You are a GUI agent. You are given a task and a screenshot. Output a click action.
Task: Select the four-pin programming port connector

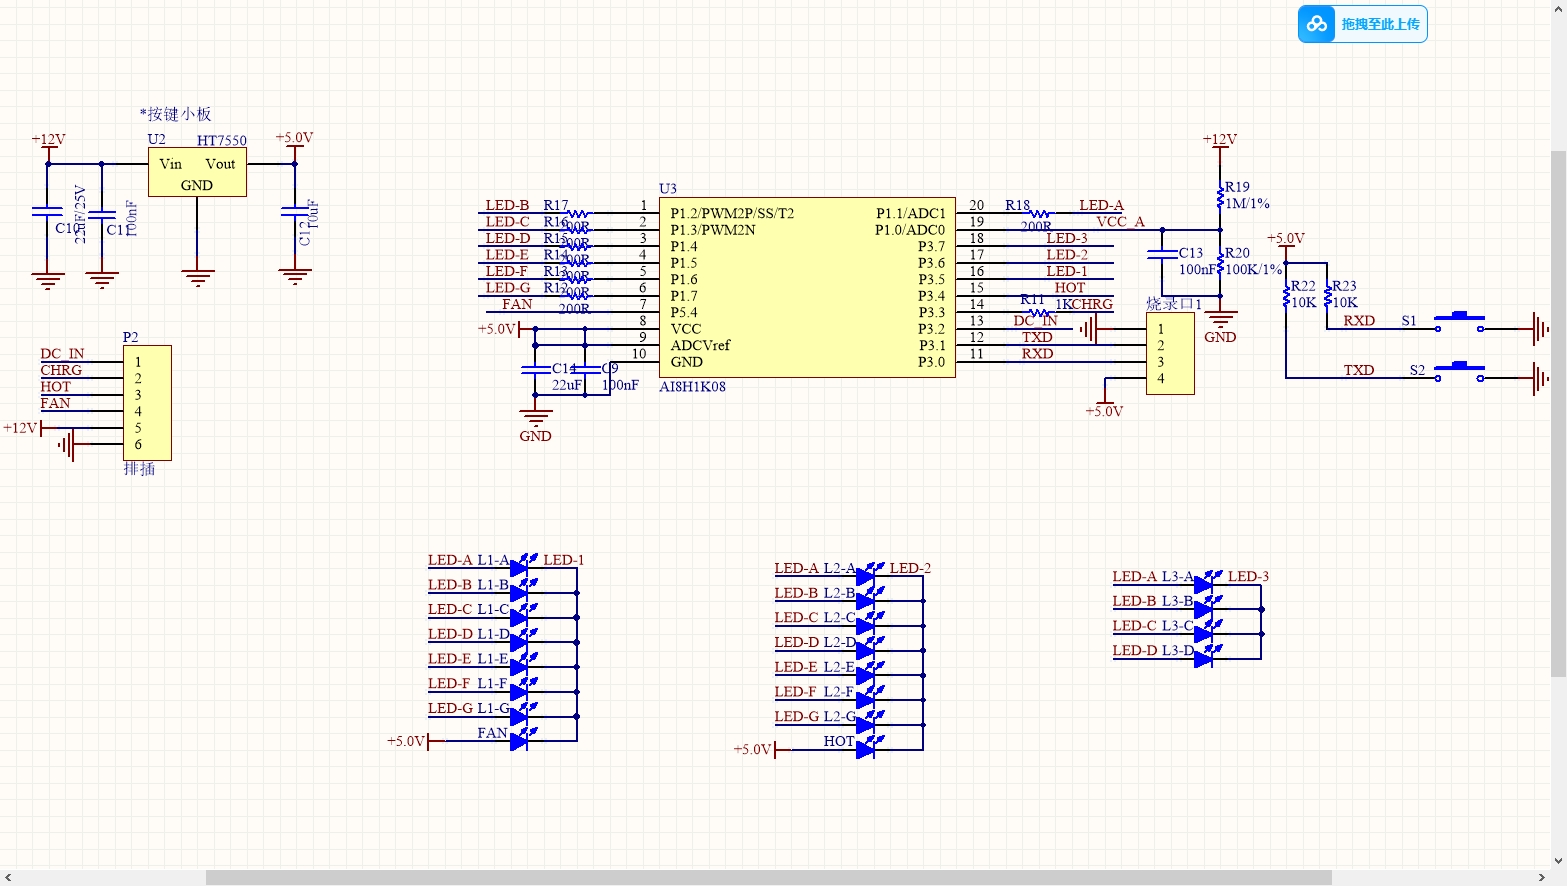(x=1170, y=353)
